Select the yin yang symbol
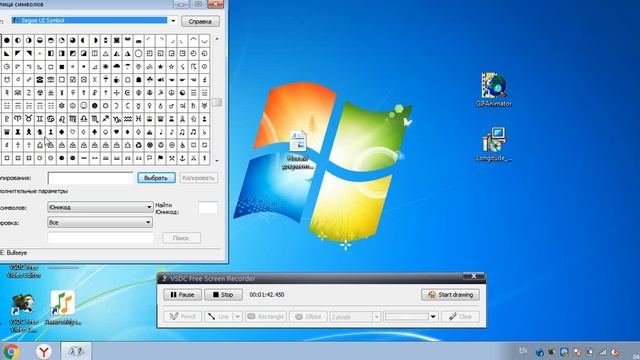Image resolution: width=640 pixels, height=360 pixels. click(x=182, y=93)
